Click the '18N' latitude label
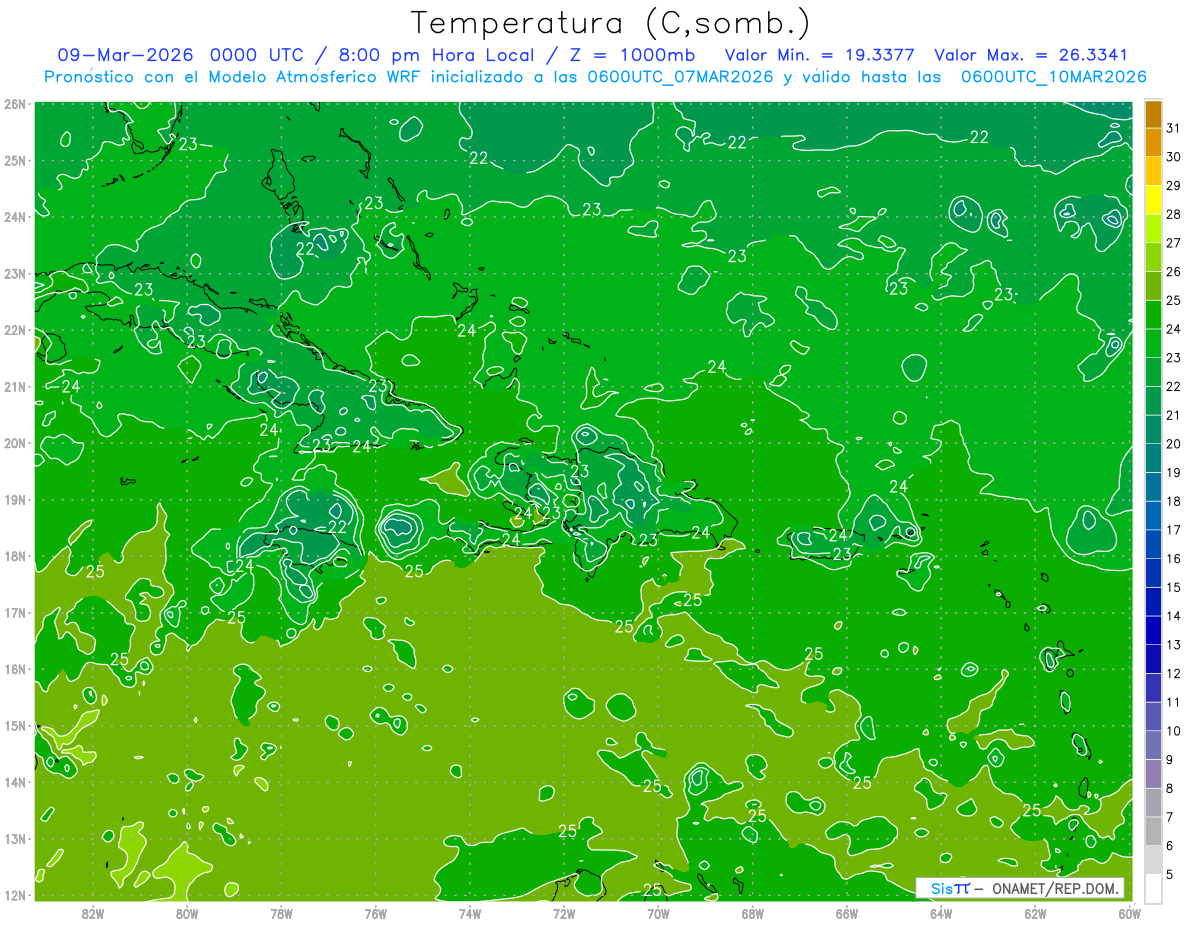This screenshot has width=1200, height=927. pos(15,556)
